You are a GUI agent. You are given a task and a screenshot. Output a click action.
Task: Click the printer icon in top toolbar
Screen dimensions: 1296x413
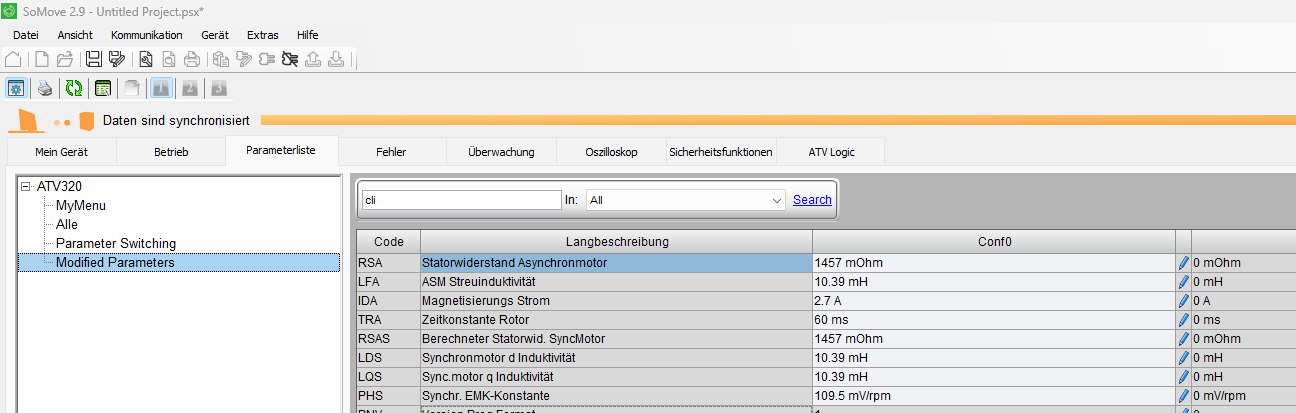click(x=191, y=59)
